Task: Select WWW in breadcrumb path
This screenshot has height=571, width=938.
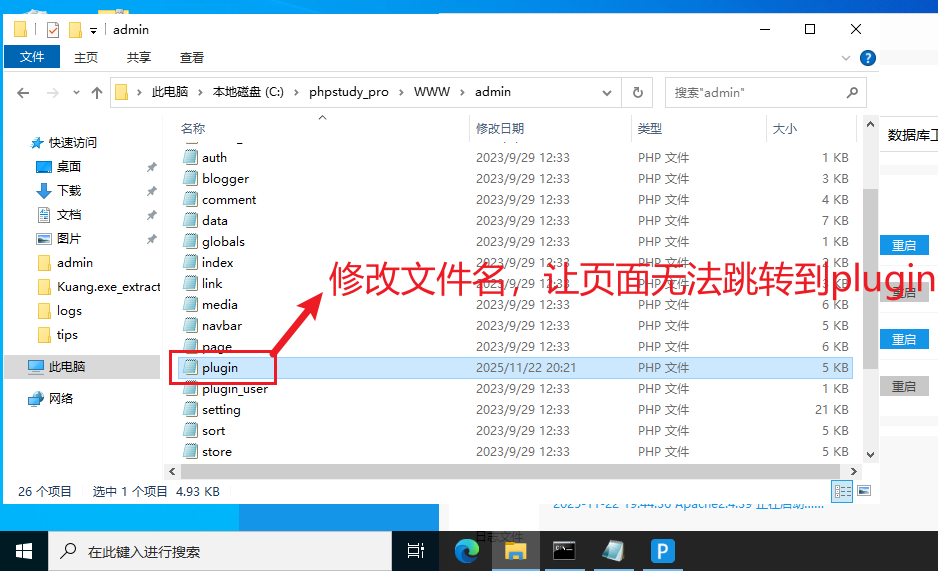Action: [432, 92]
